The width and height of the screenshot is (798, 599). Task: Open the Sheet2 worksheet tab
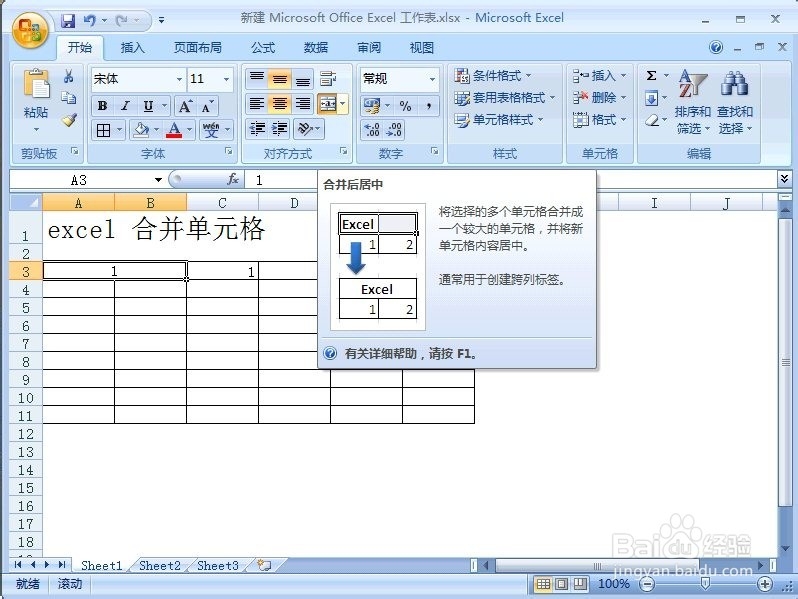(160, 565)
